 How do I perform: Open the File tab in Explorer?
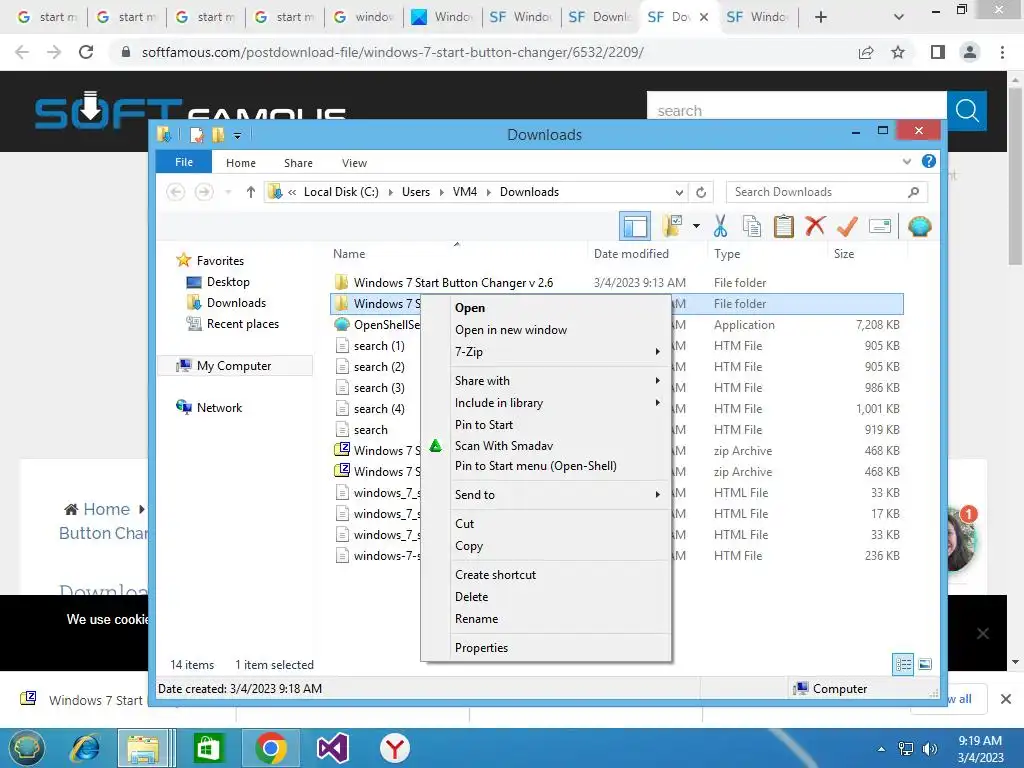(184, 162)
